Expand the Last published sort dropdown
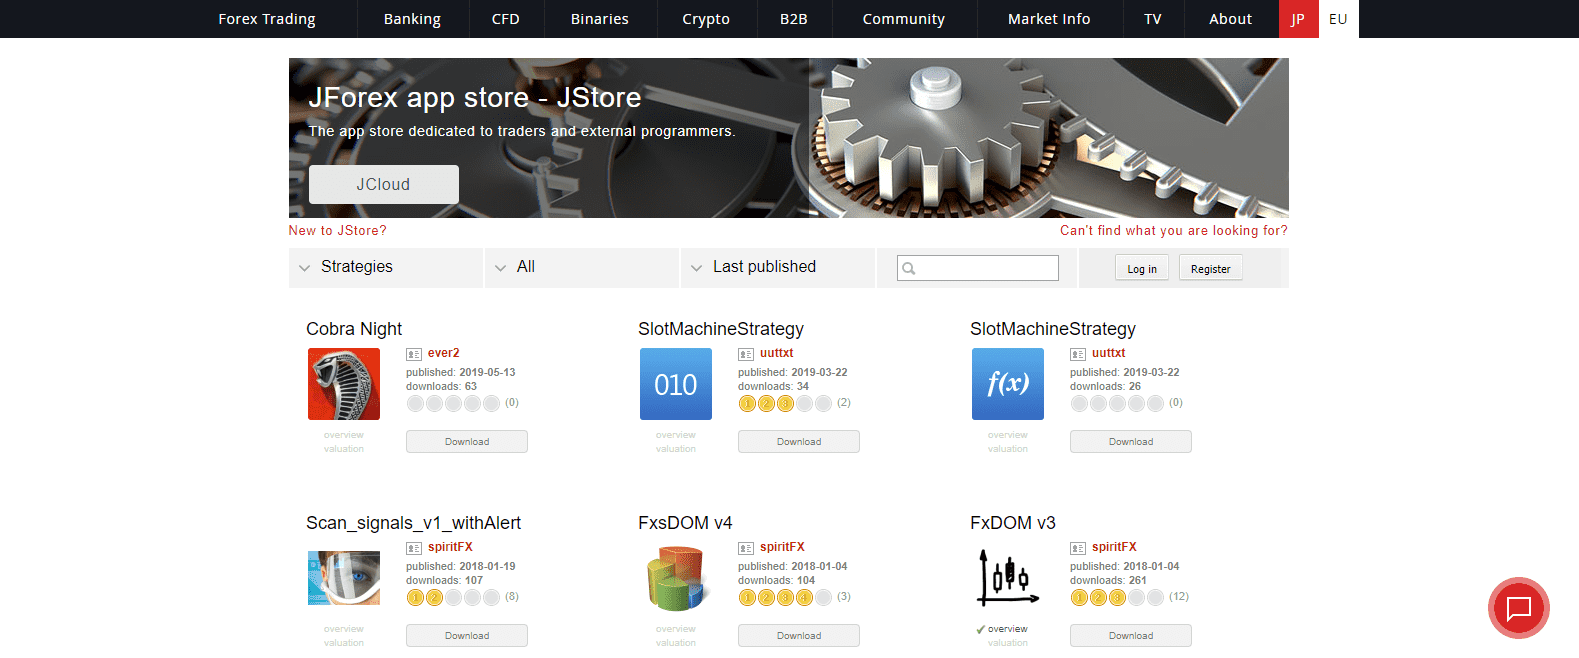 pos(778,267)
